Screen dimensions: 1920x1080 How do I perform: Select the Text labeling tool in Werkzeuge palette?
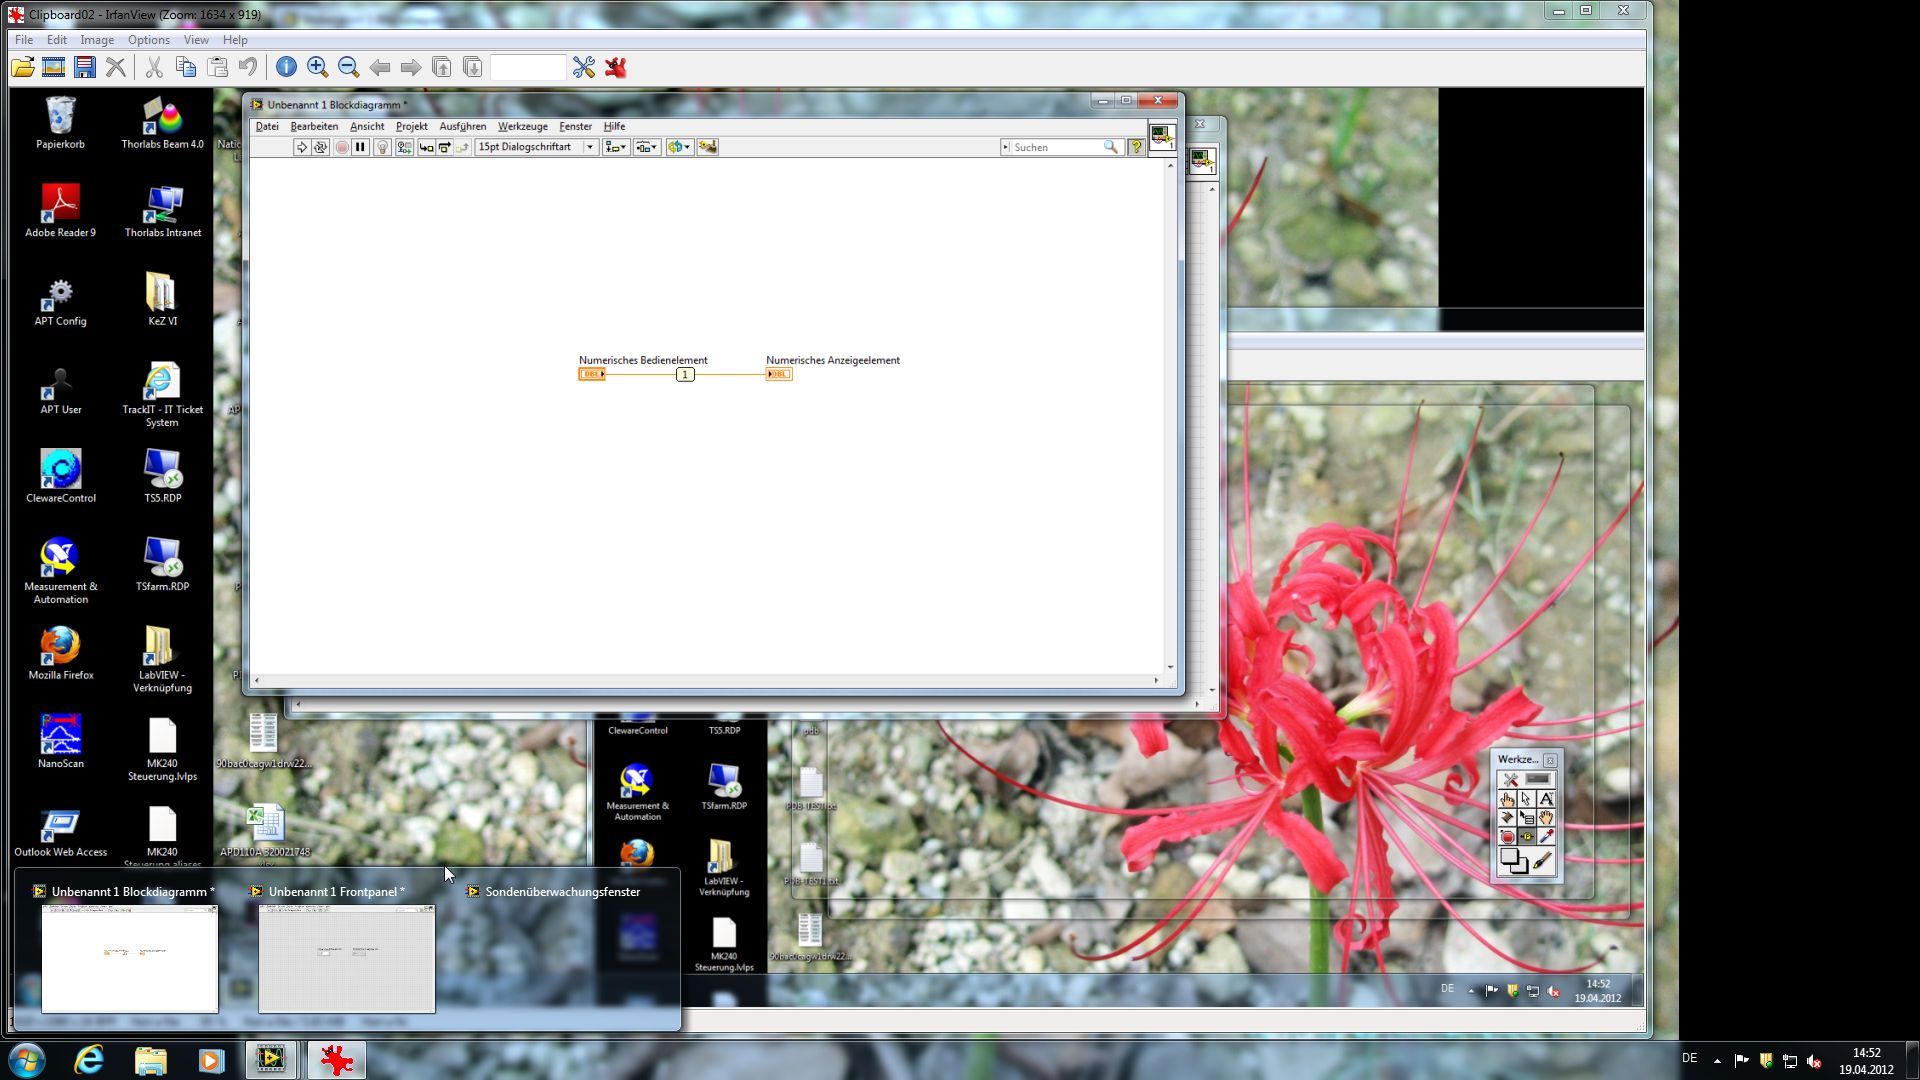point(1546,799)
